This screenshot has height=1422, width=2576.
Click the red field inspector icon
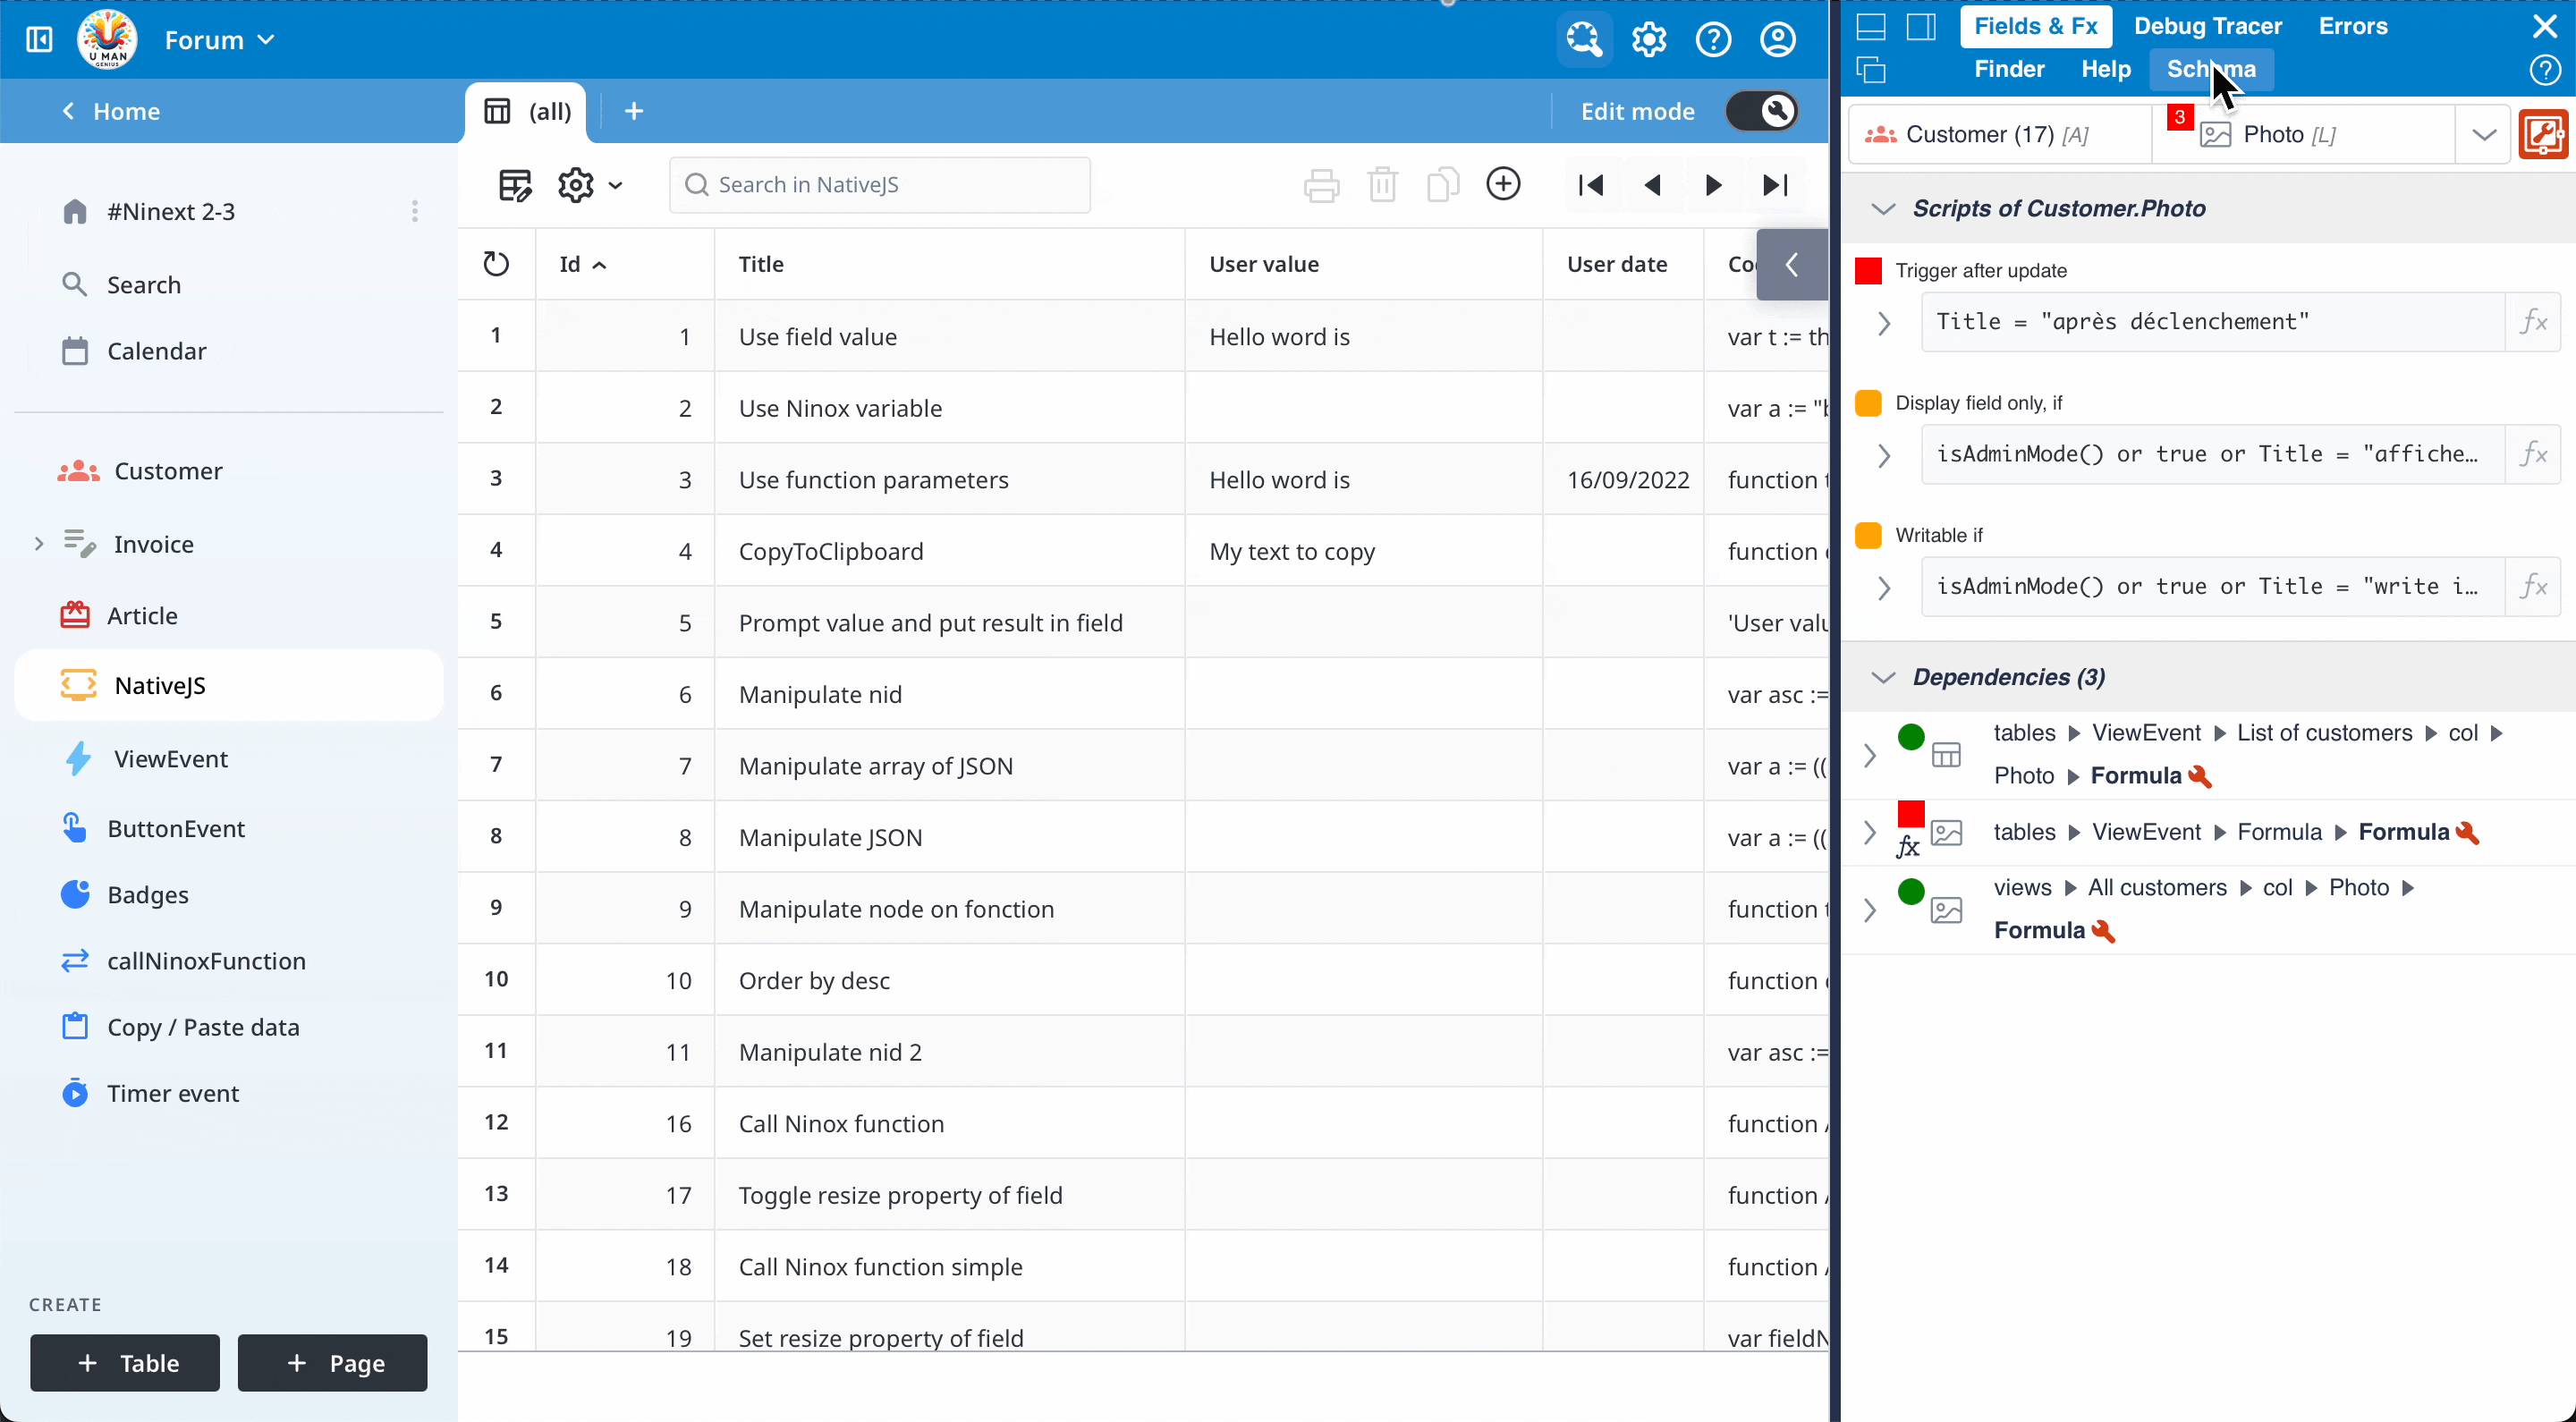2544,135
